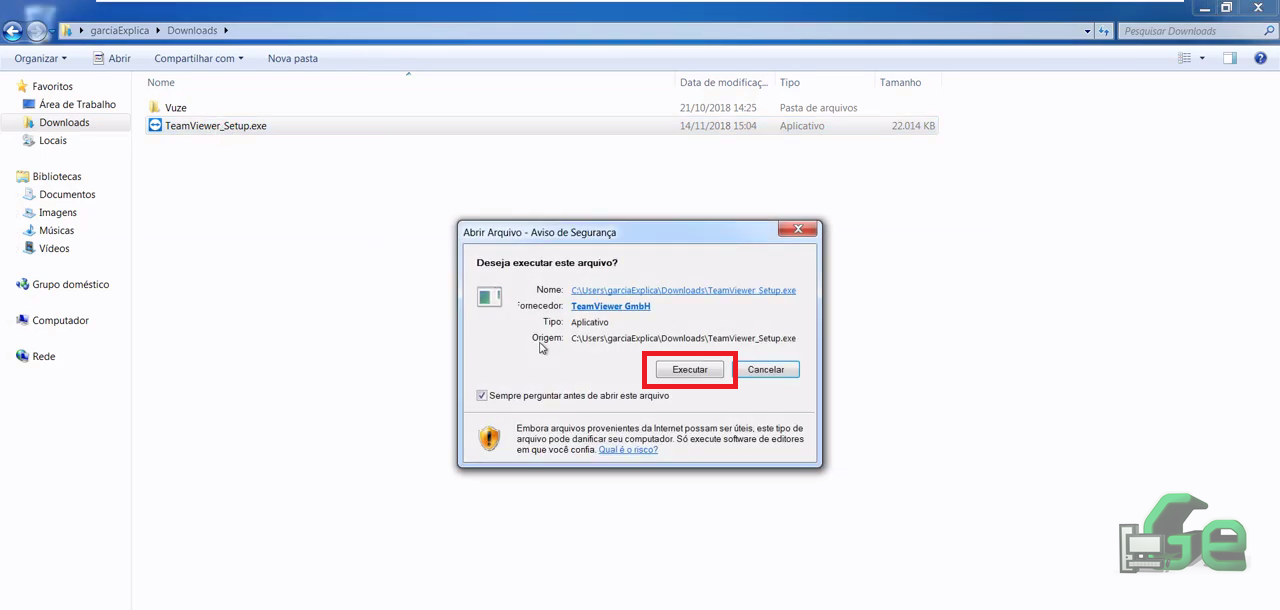This screenshot has width=1280, height=610.
Task: Open Vídeos library in sidebar
Action: (x=47, y=248)
